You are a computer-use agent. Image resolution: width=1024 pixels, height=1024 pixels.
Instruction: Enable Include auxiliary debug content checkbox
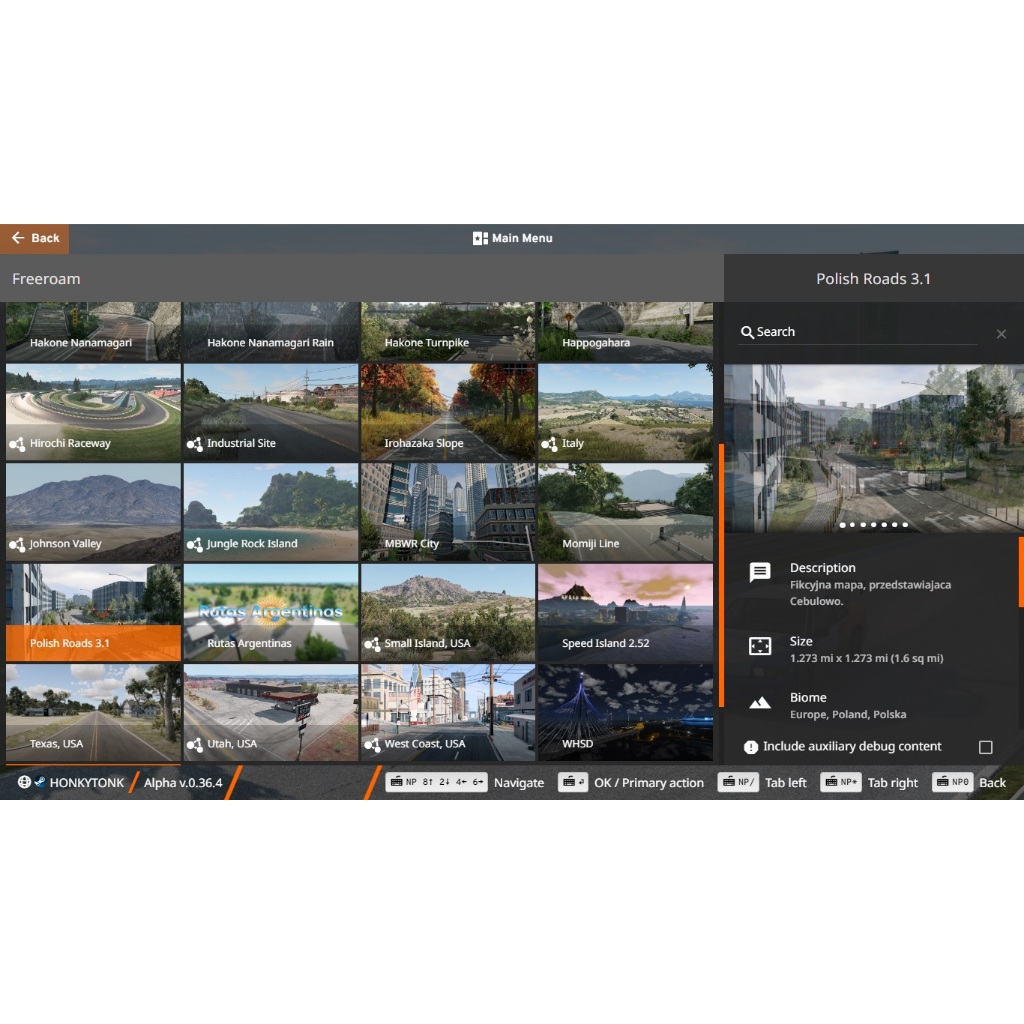(x=985, y=746)
